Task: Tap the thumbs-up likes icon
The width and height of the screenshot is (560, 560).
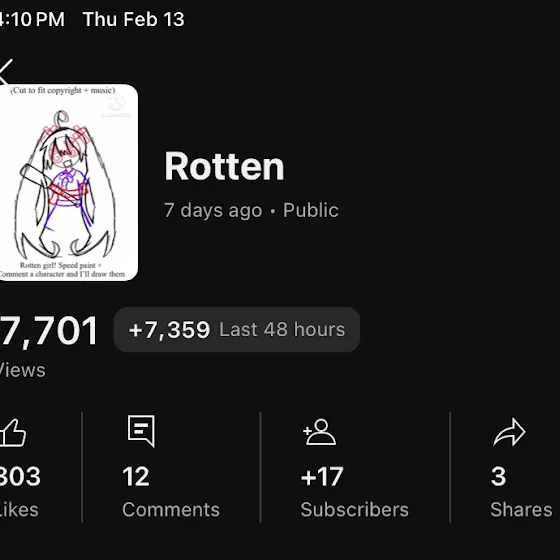Action: [13, 432]
